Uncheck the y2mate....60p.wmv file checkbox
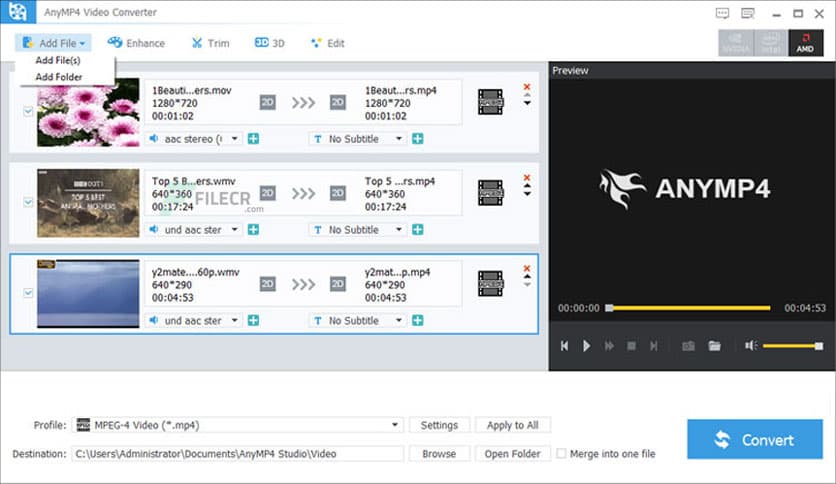This screenshot has height=484, width=836. click(x=28, y=293)
